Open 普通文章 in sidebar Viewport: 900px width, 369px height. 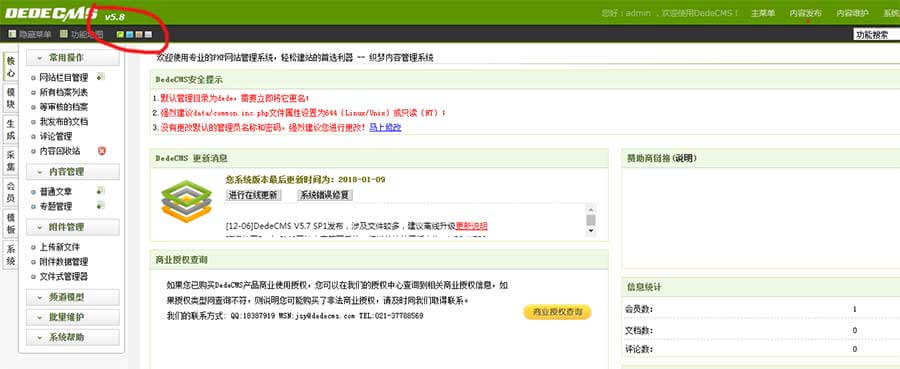[56, 192]
